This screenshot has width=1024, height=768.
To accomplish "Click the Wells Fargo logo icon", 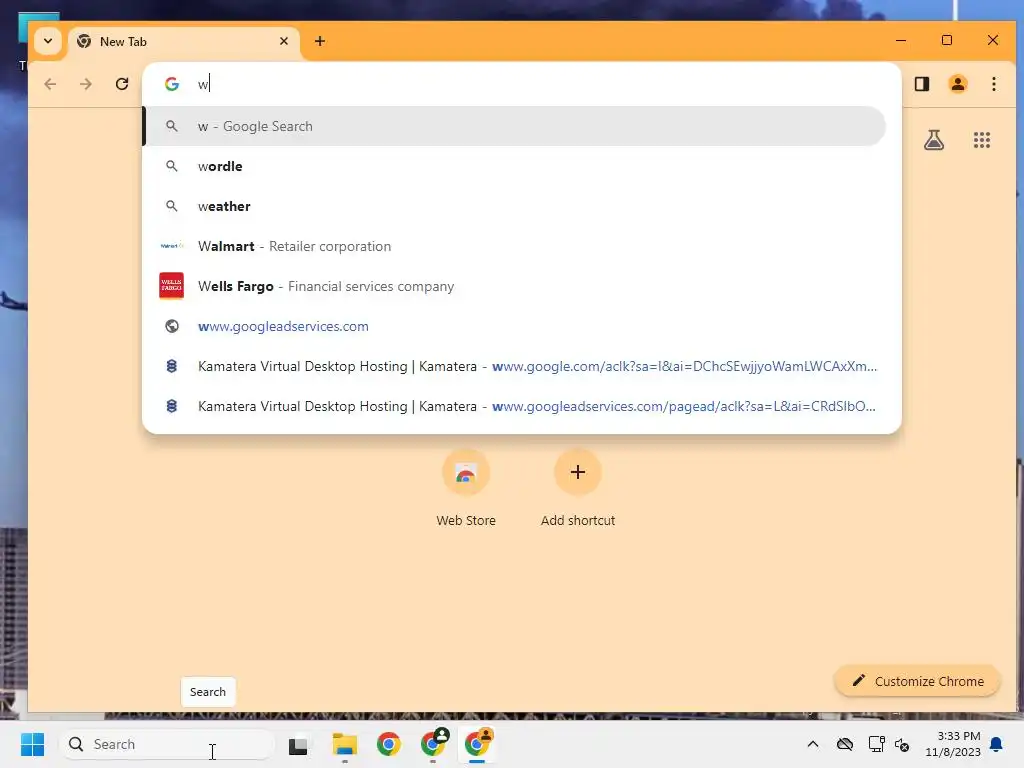I will coord(172,286).
